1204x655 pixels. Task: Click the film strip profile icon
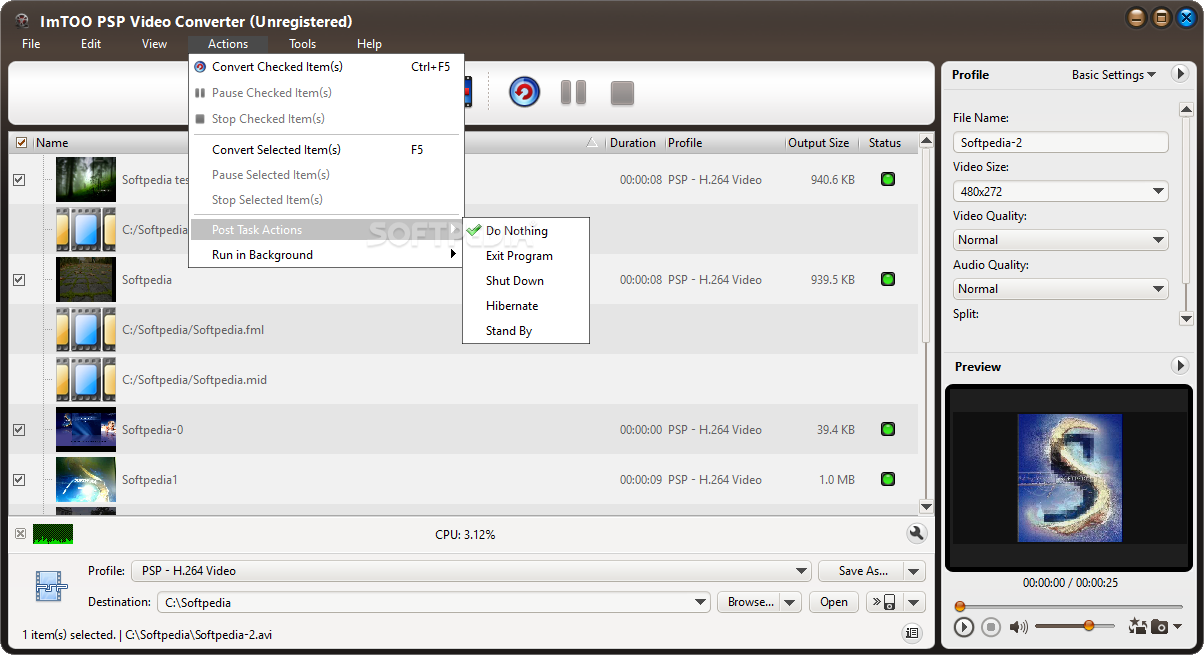(50, 586)
